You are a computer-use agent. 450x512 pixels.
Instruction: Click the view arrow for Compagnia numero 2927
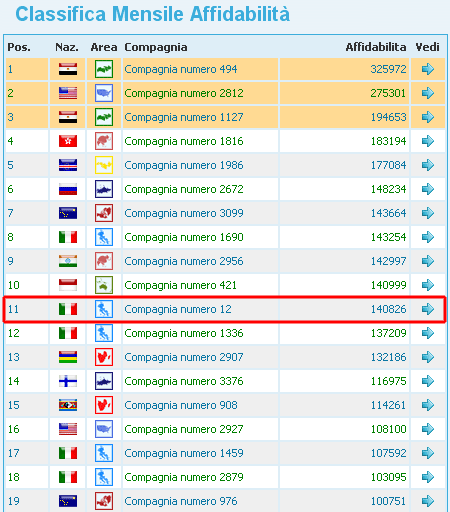428,429
